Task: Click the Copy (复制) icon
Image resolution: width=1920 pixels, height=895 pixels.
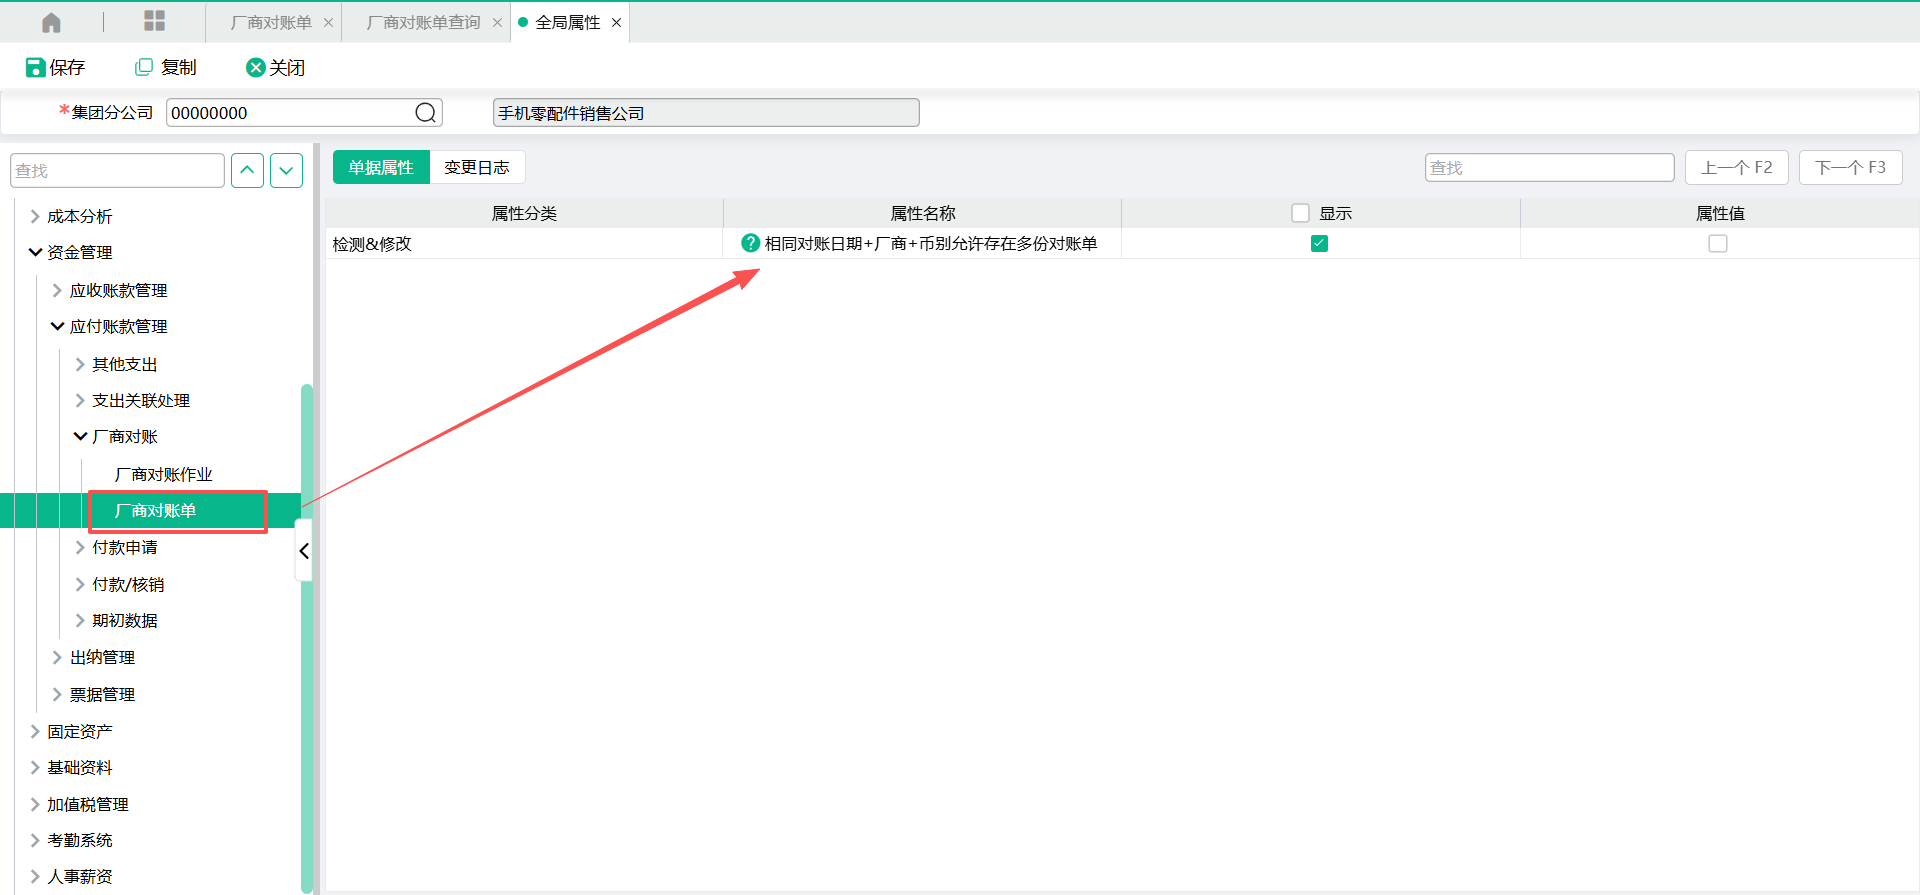Action: (x=144, y=67)
